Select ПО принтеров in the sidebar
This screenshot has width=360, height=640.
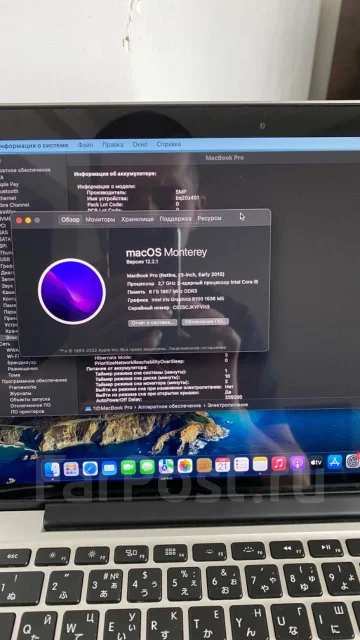(27, 412)
